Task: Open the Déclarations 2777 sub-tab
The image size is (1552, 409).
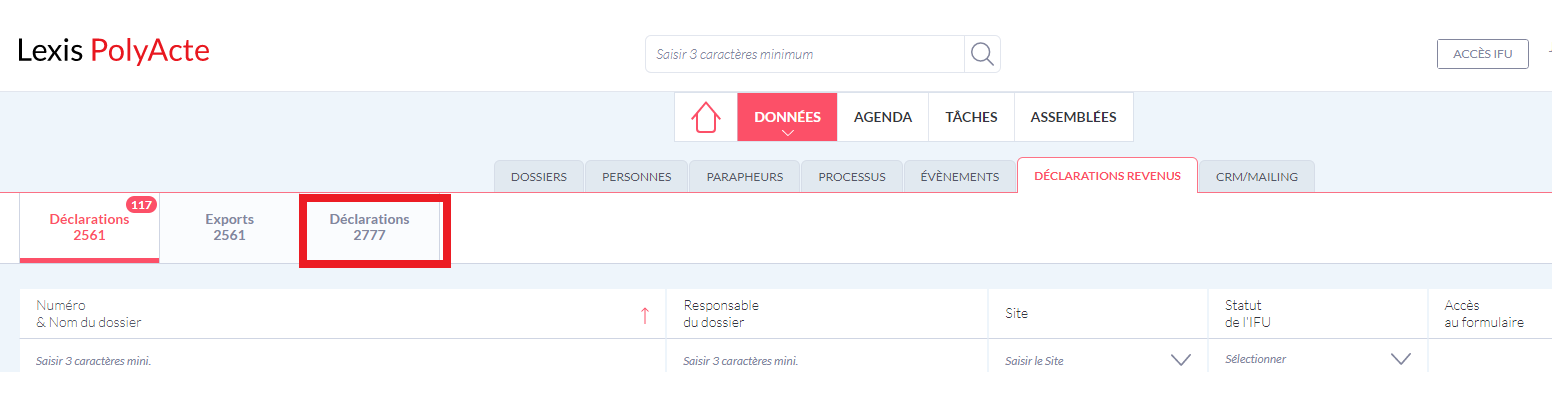Action: click(369, 227)
